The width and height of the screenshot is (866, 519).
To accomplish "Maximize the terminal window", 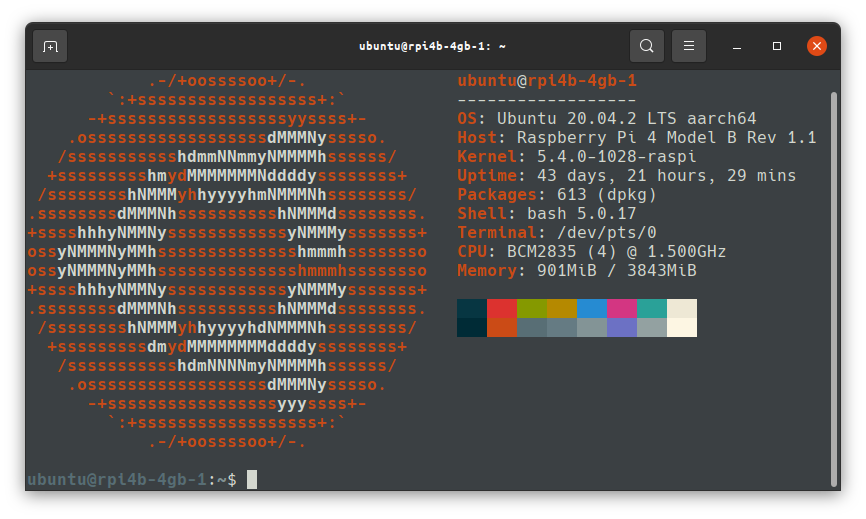I will coord(777,46).
